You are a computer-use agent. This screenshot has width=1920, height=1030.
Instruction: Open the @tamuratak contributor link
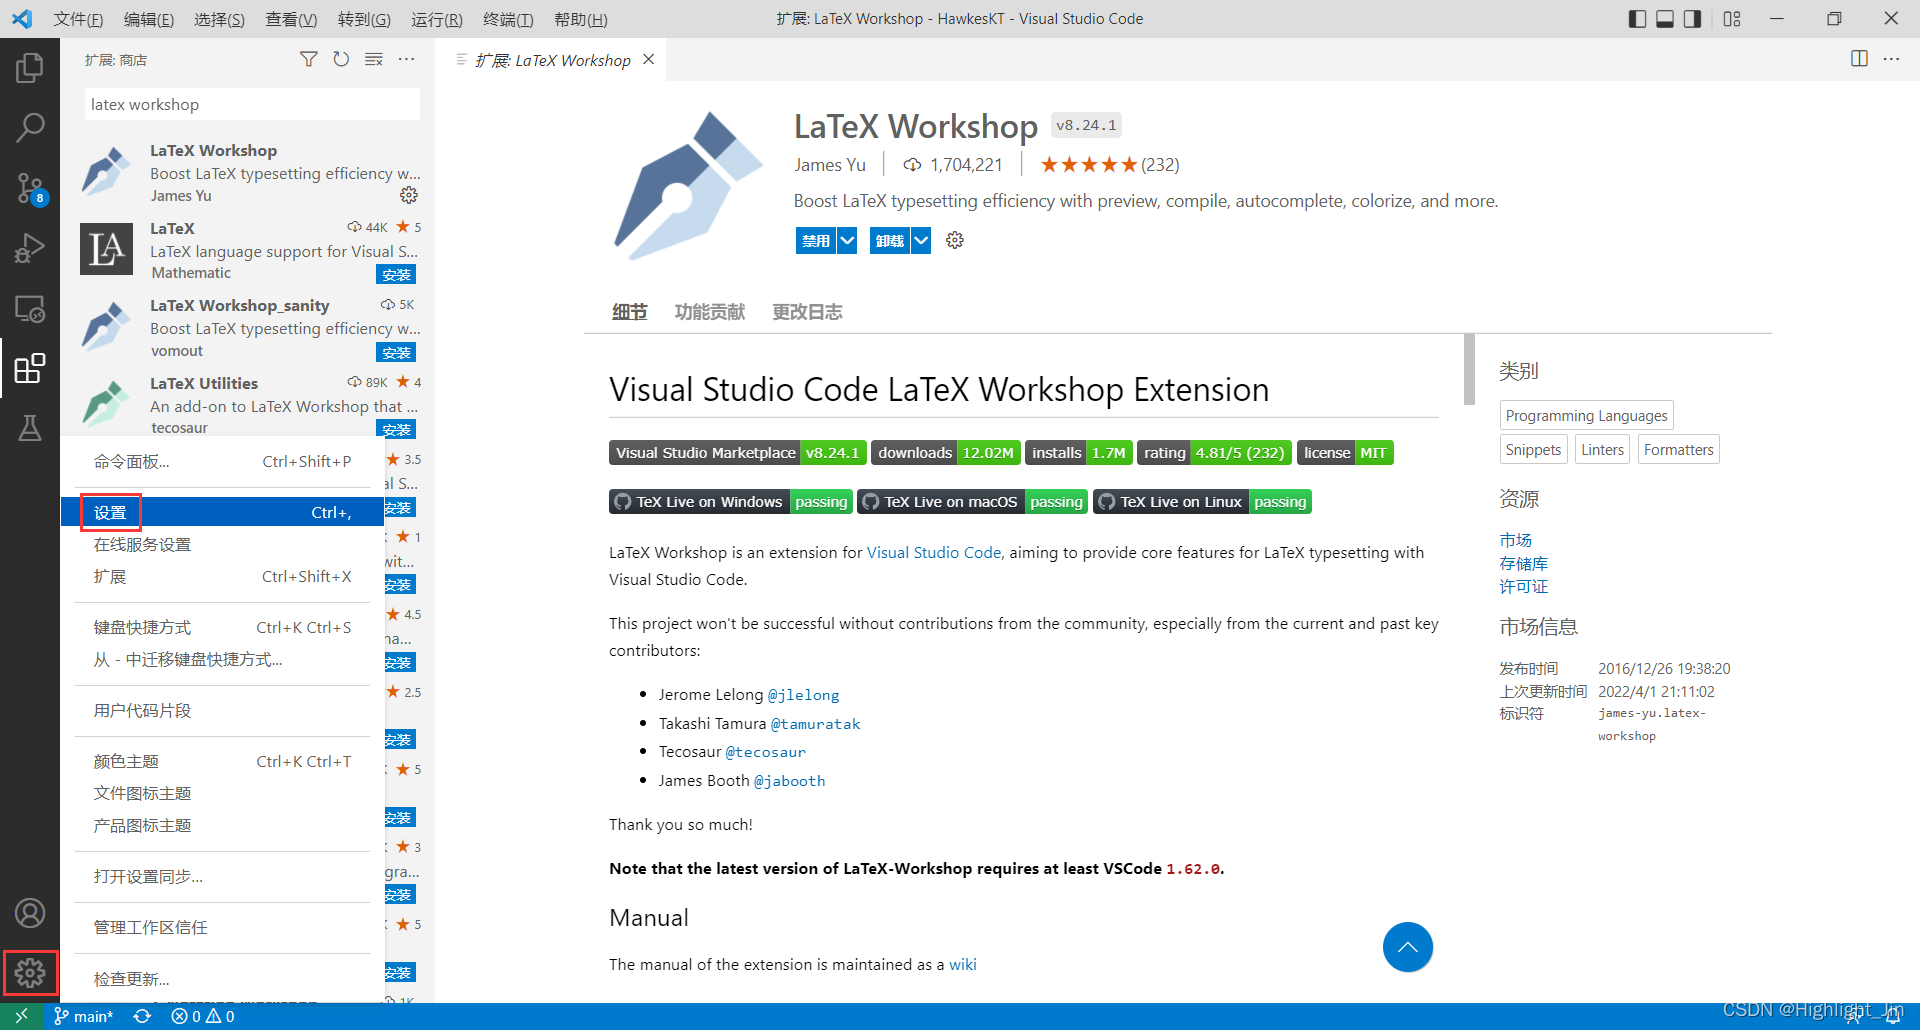point(815,724)
